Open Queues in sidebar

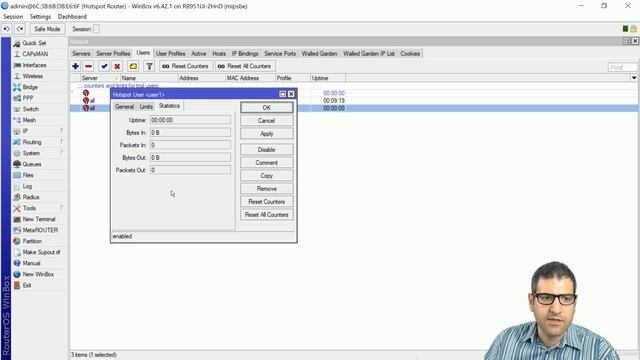coord(32,164)
